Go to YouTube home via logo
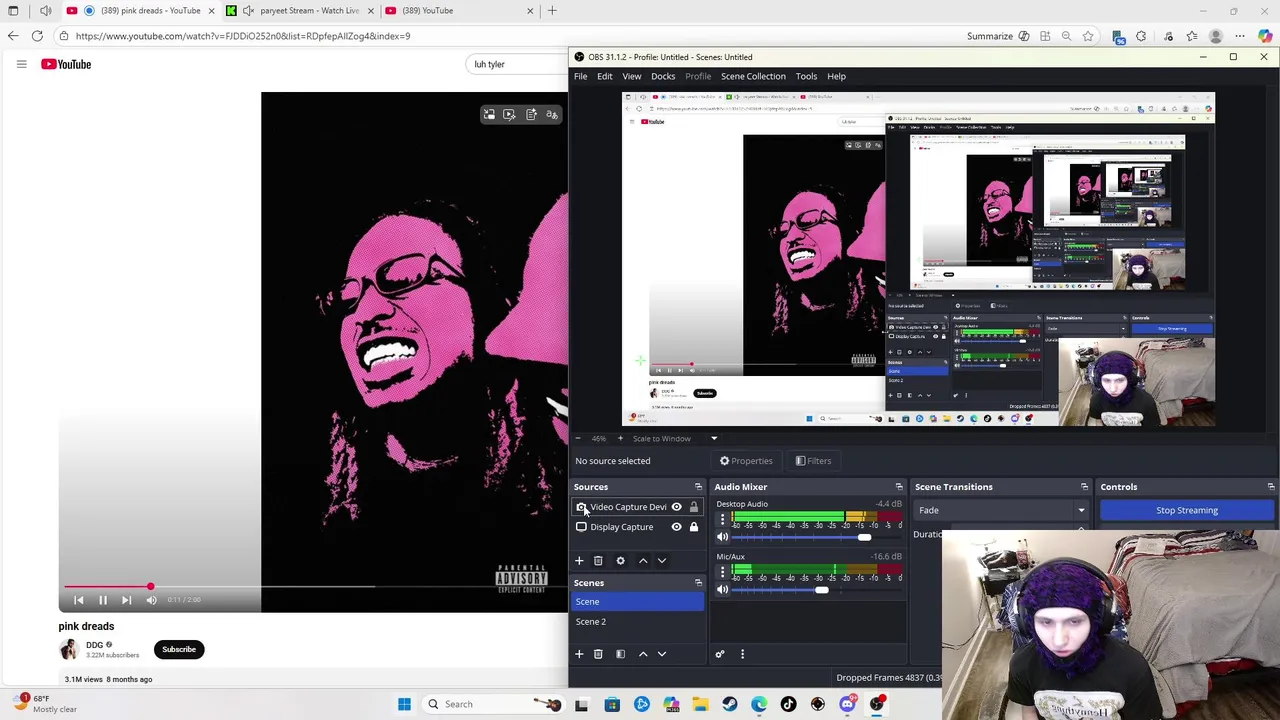 point(66,64)
